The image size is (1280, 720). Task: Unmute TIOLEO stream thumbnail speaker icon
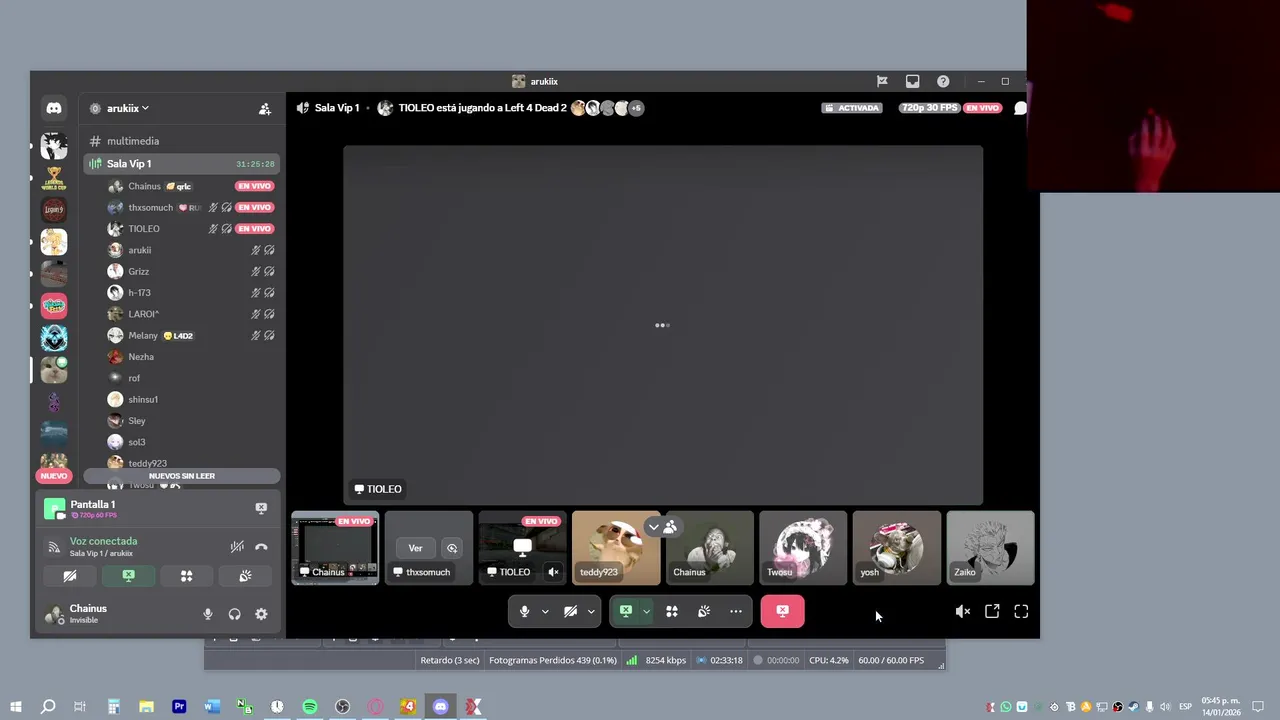(553, 572)
